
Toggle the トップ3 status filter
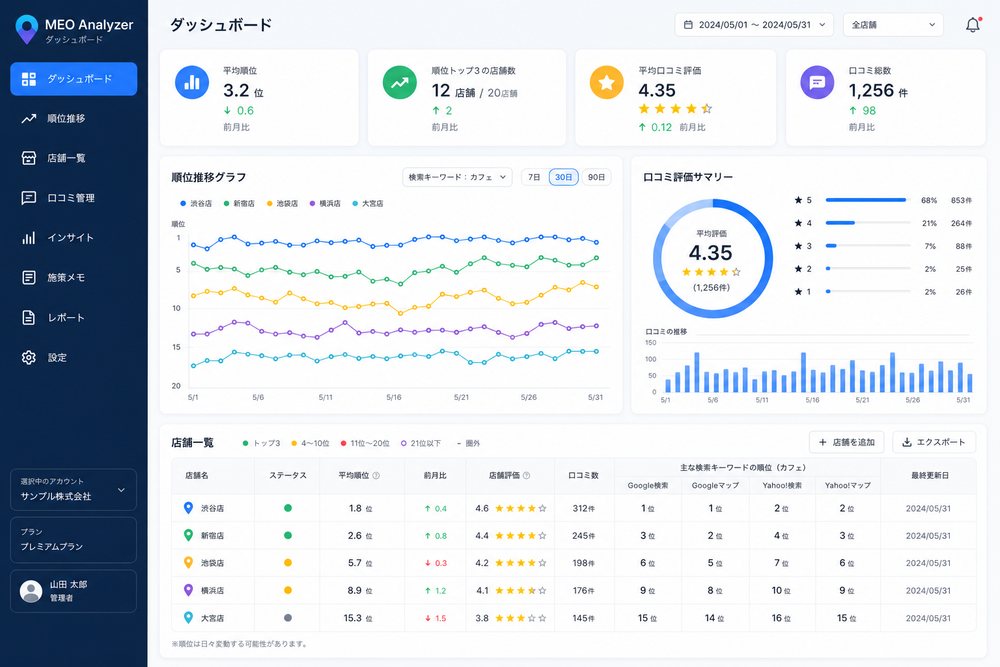pos(261,443)
